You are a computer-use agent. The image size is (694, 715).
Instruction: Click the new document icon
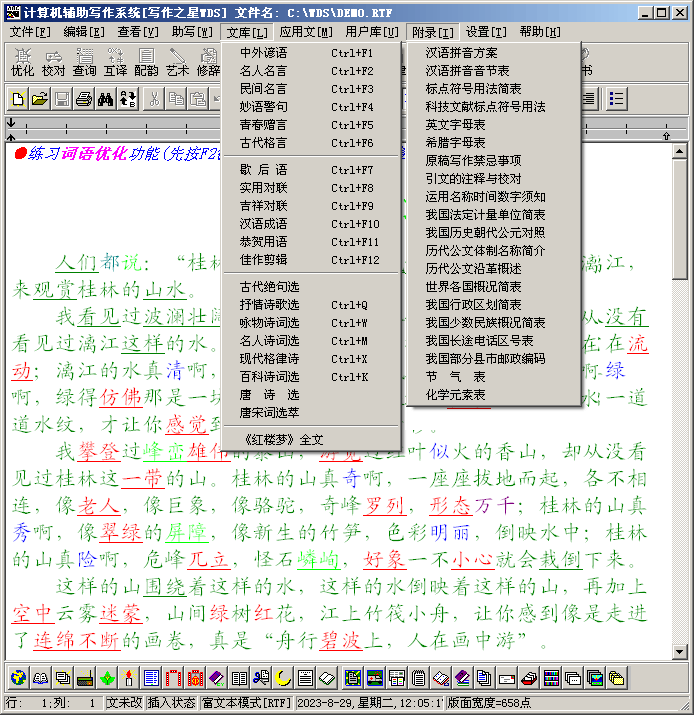tap(18, 99)
